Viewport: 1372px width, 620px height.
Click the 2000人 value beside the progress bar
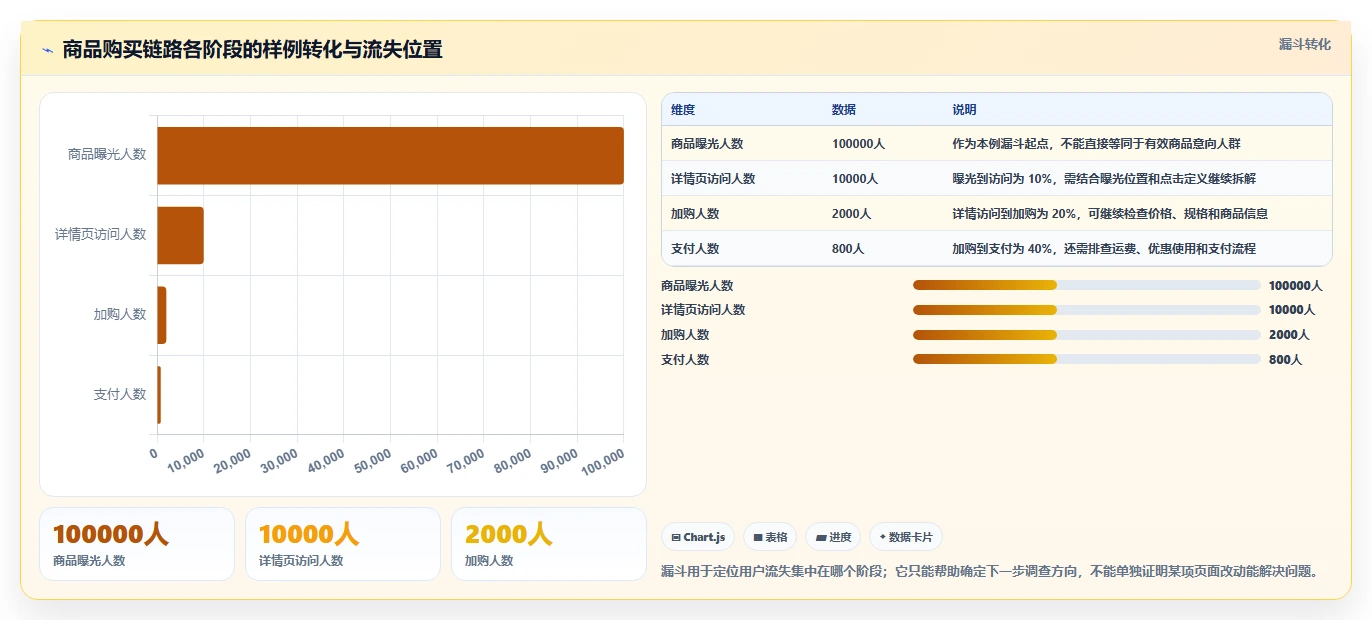tap(1289, 335)
